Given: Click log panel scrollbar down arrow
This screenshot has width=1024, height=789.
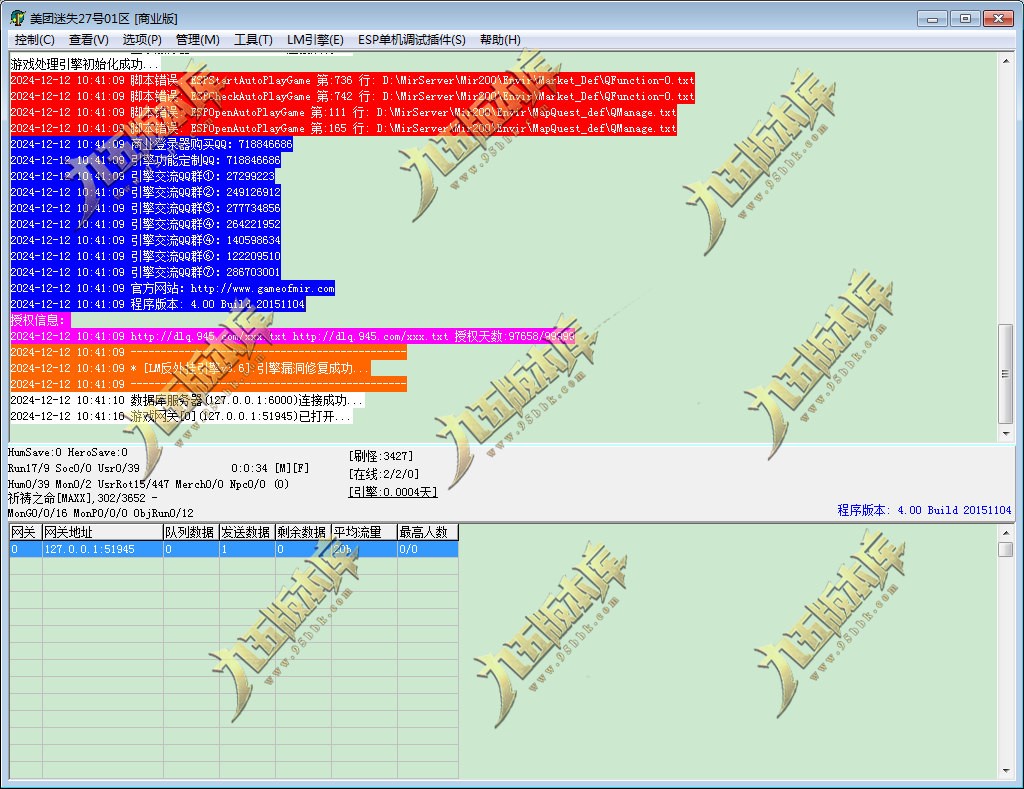Looking at the screenshot, I should (1006, 434).
